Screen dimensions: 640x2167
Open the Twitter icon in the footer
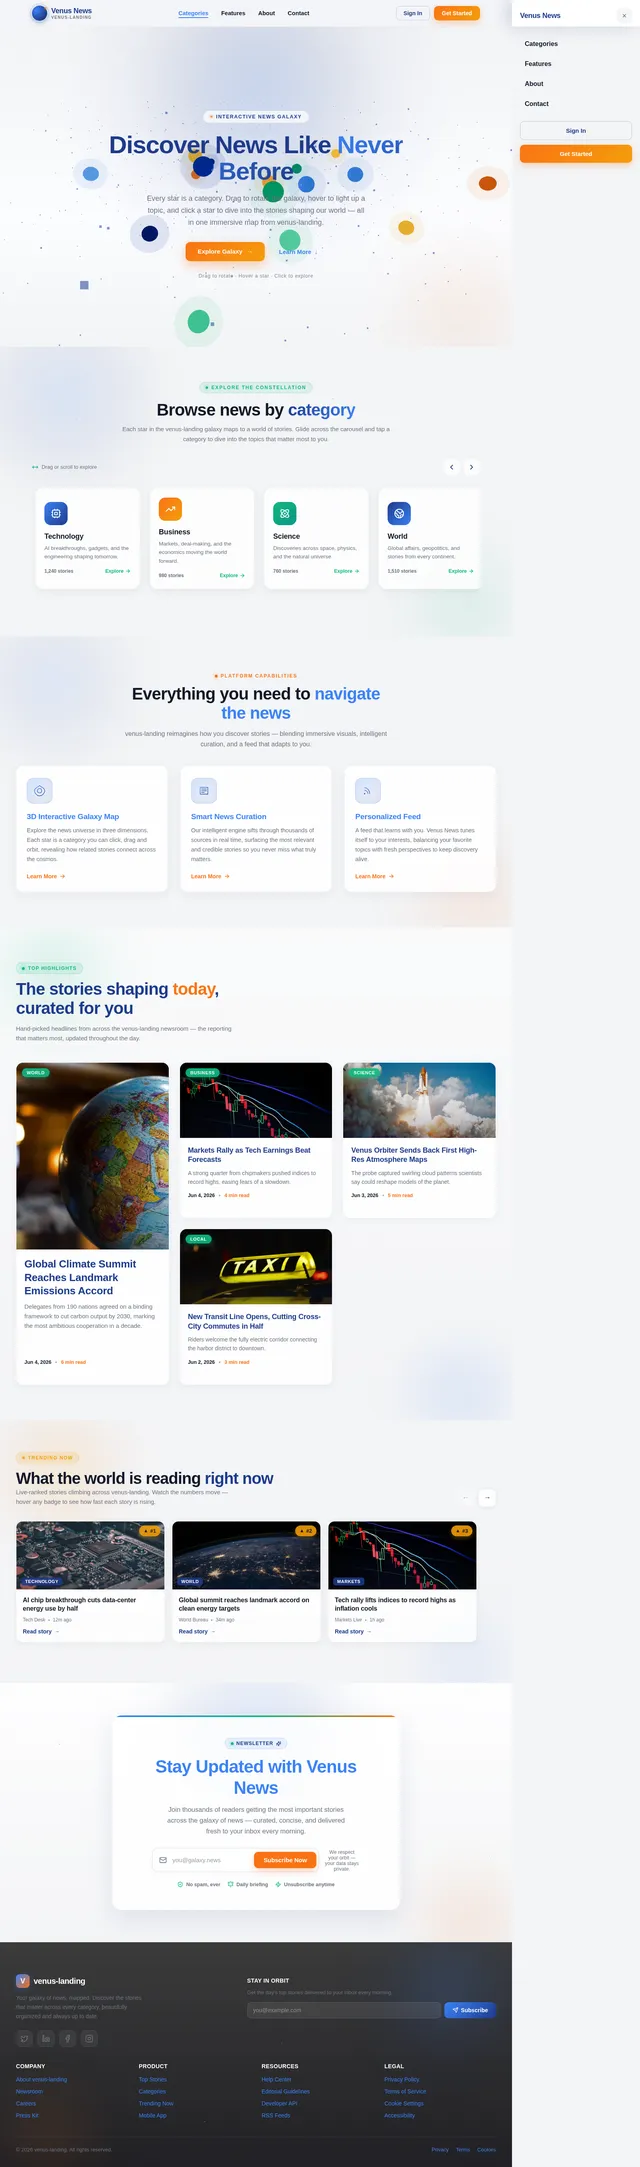(25, 2038)
